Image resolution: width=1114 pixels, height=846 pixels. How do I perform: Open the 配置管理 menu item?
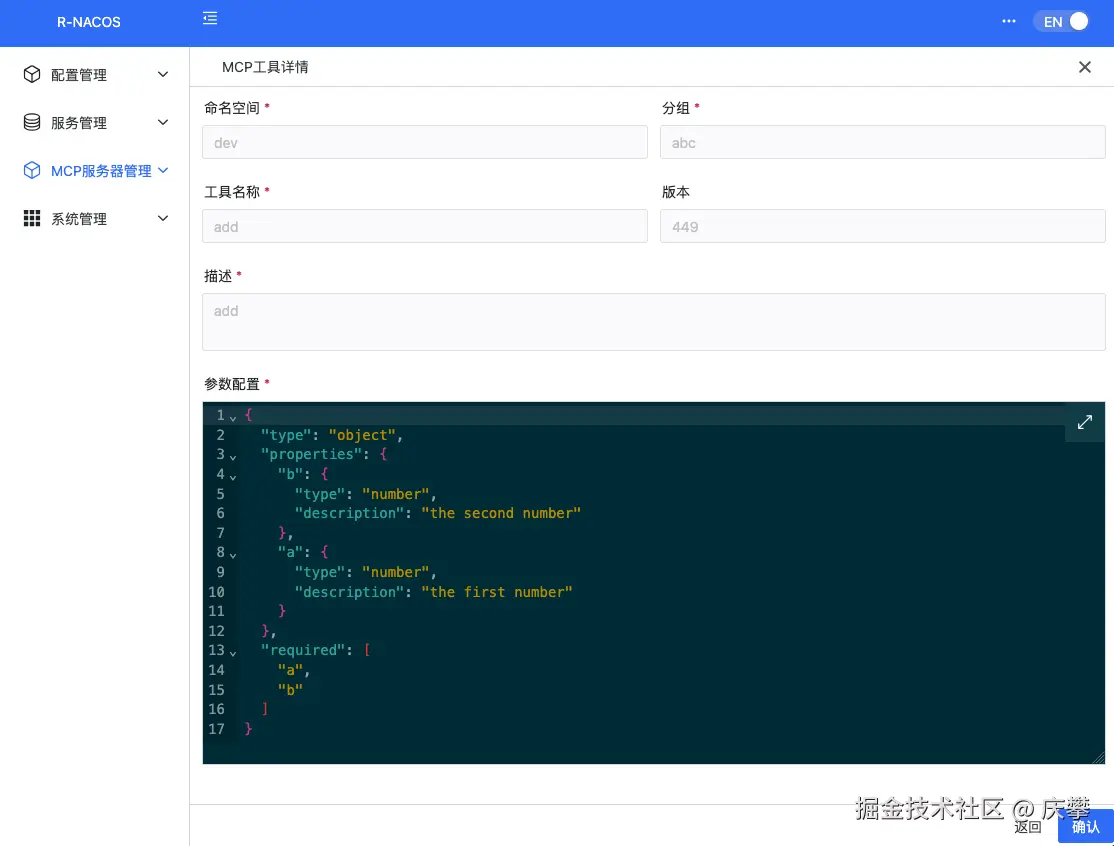pos(94,75)
